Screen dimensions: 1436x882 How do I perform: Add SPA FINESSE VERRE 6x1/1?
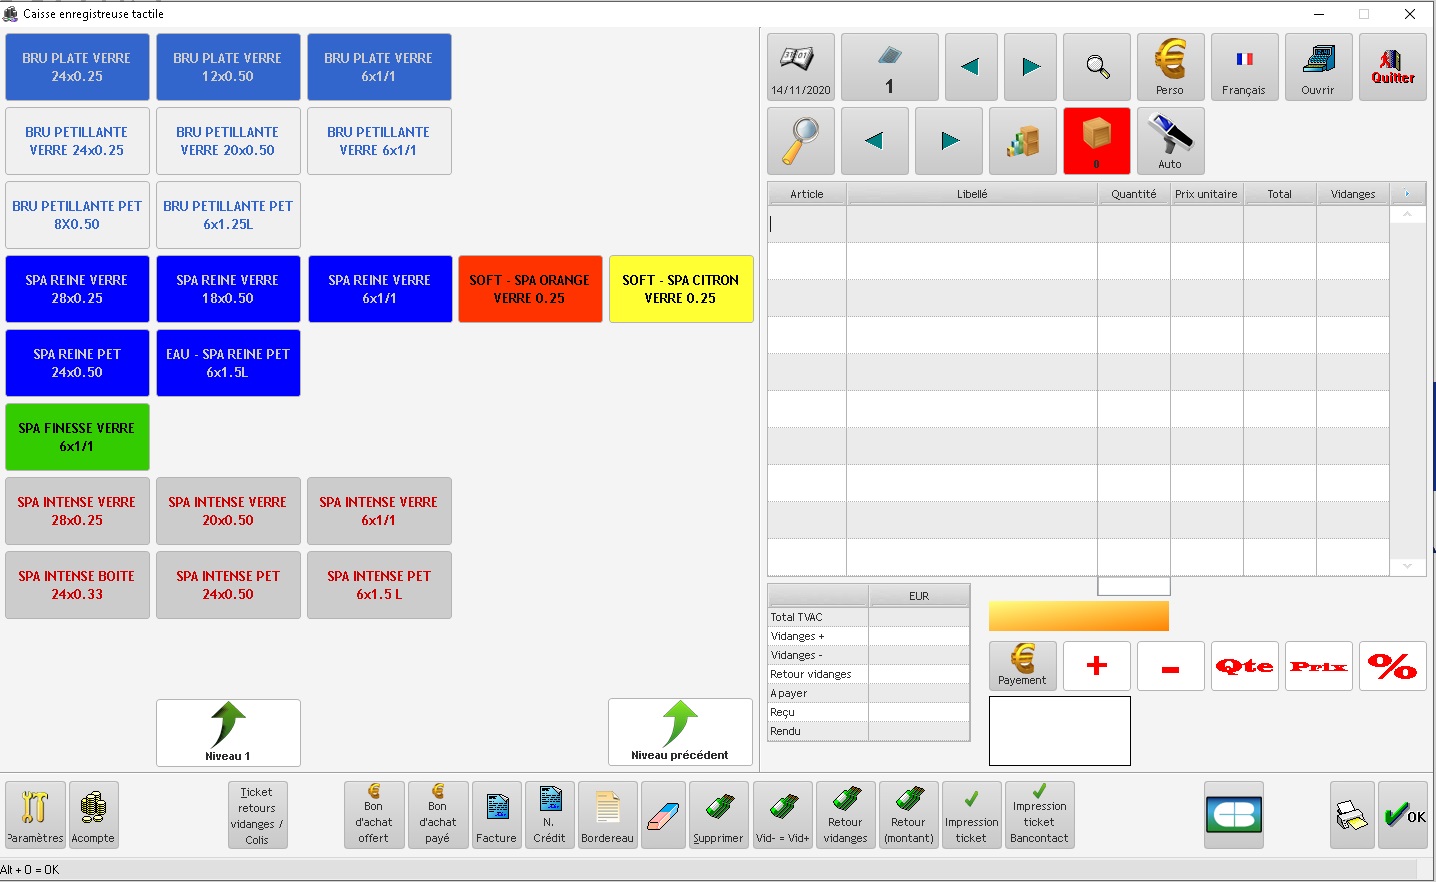[77, 437]
